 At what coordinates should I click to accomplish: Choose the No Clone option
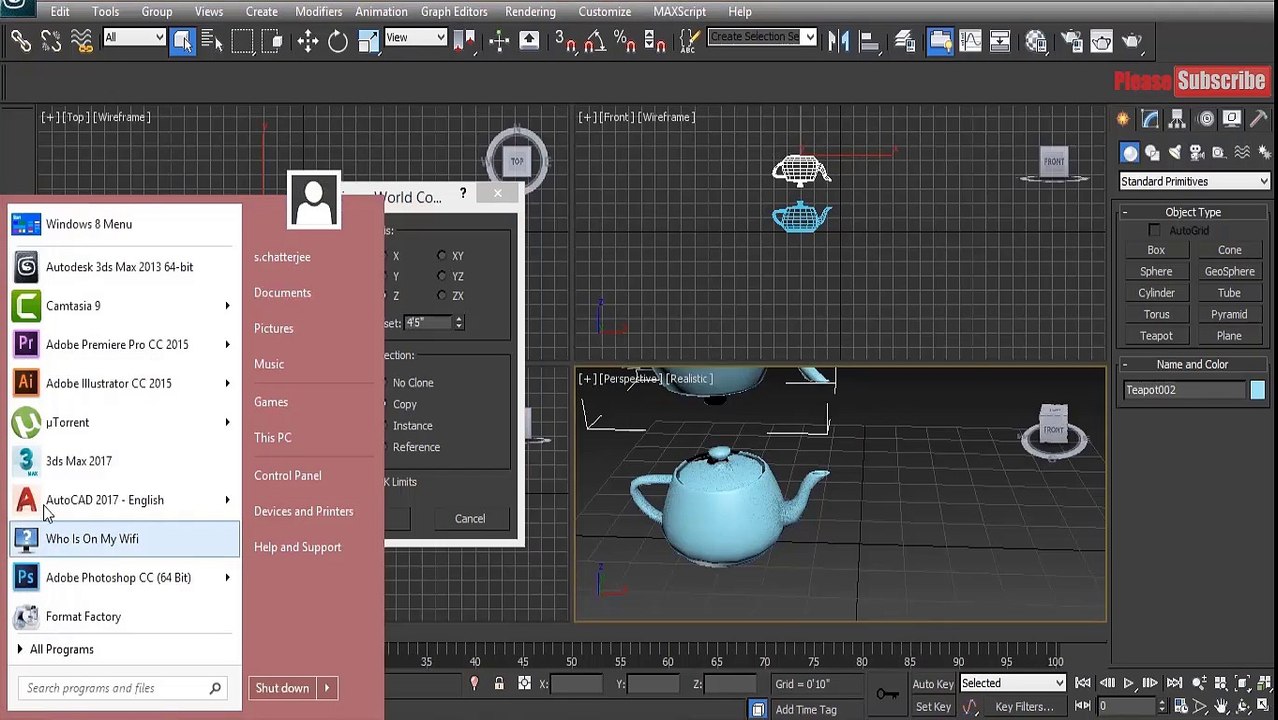412,383
